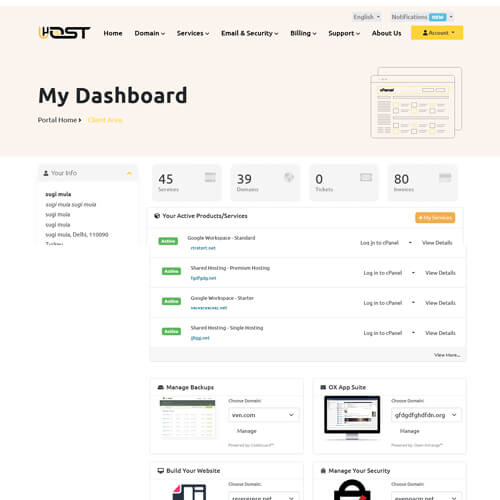Open Manage Backups domain dropdown

(263, 415)
